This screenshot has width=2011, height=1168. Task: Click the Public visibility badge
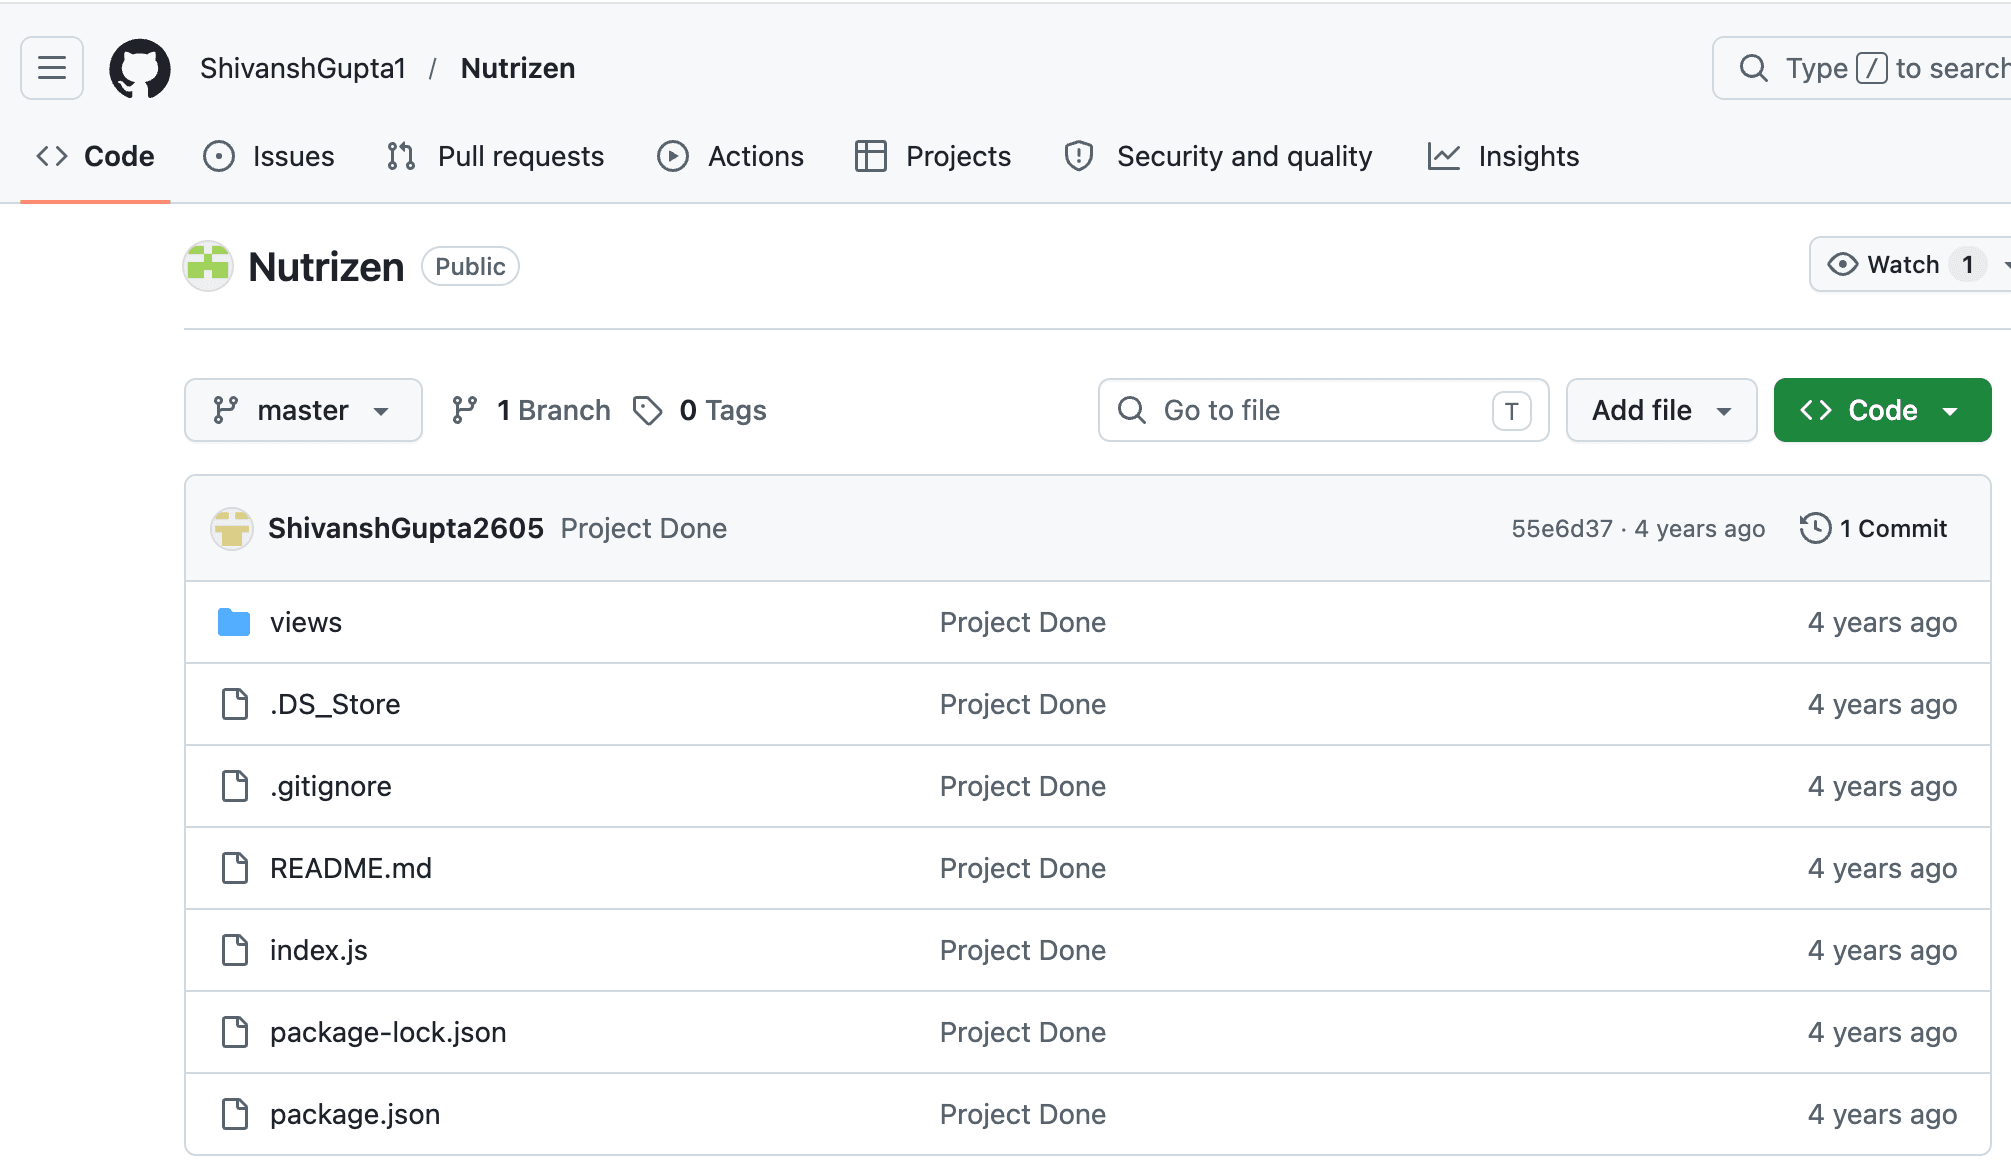(x=470, y=266)
